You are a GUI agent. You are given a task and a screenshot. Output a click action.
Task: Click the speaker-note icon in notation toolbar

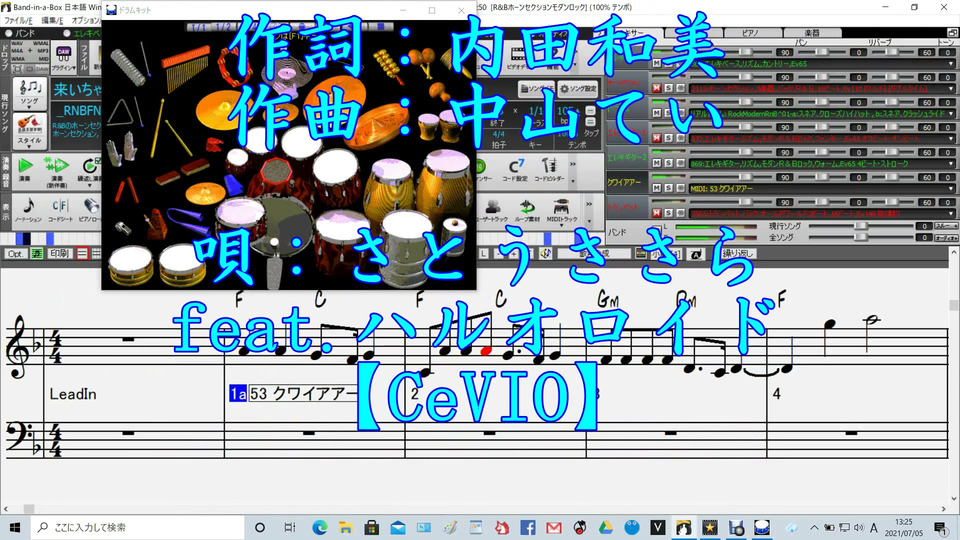545,253
